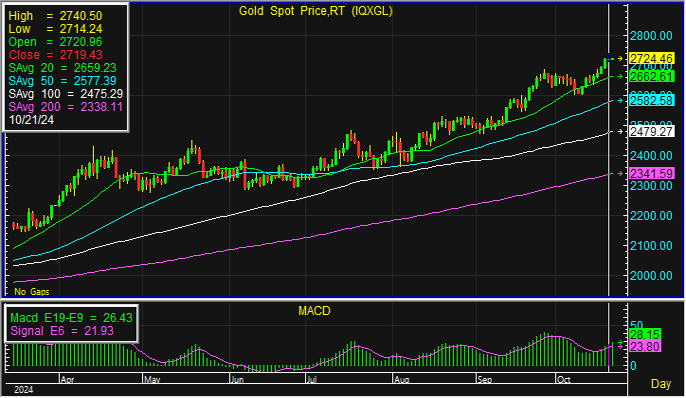Screen dimensions: 686x398
Task: Click the Jul label on the time axis
Action: [x=312, y=380]
